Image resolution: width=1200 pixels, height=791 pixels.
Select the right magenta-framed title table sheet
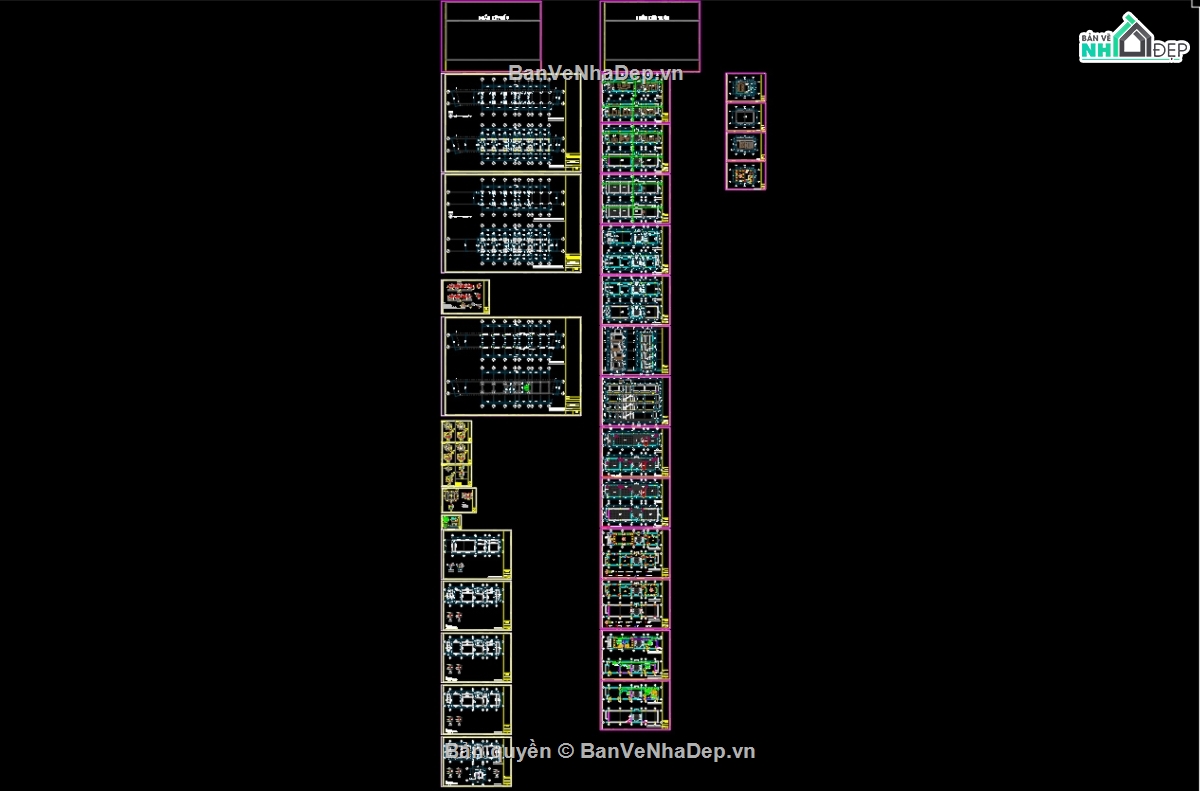pos(650,36)
